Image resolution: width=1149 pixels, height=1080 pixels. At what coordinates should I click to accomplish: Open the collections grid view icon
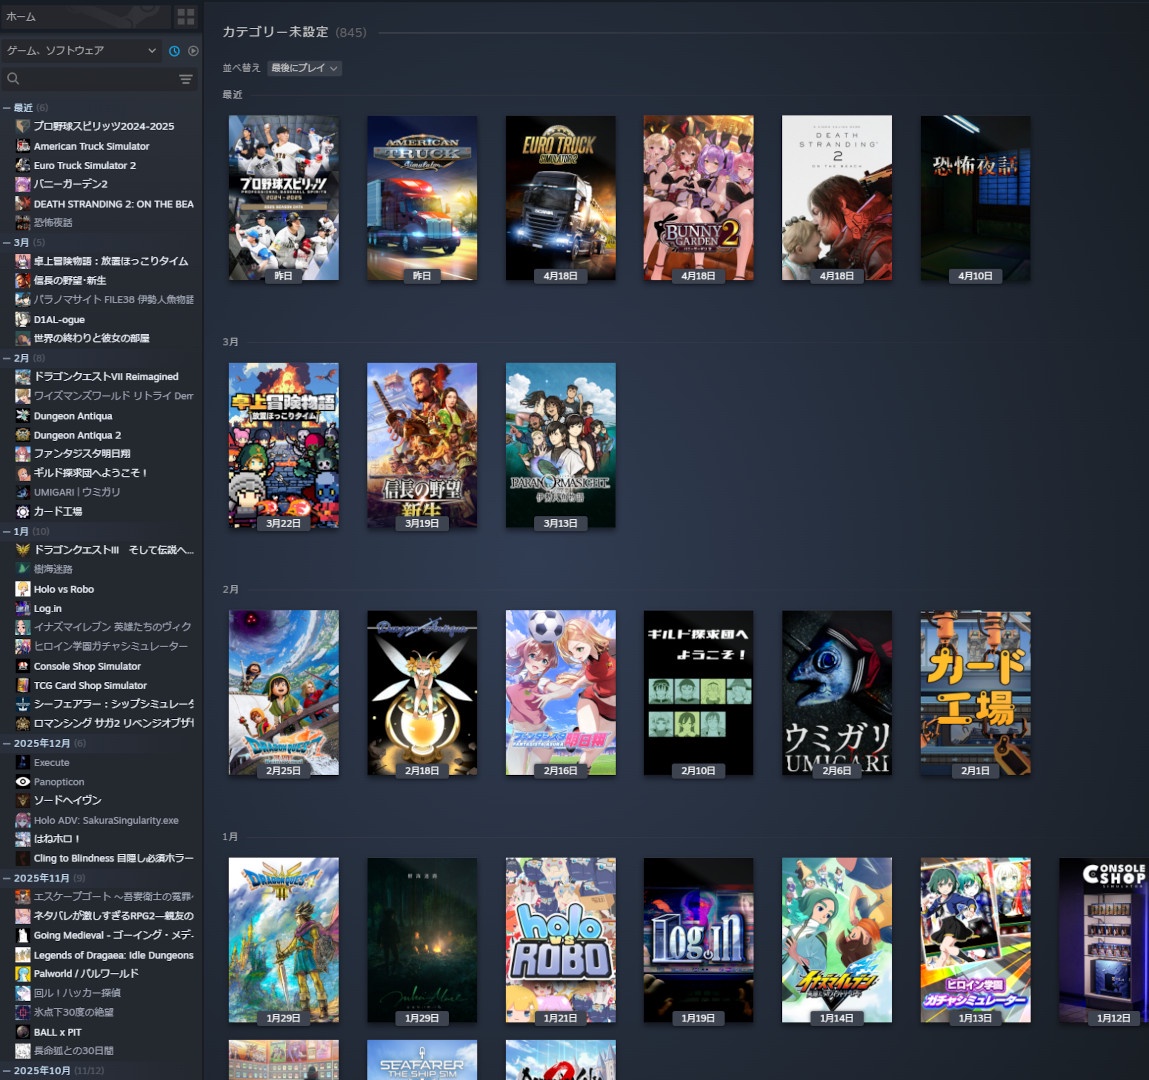pyautogui.click(x=186, y=17)
